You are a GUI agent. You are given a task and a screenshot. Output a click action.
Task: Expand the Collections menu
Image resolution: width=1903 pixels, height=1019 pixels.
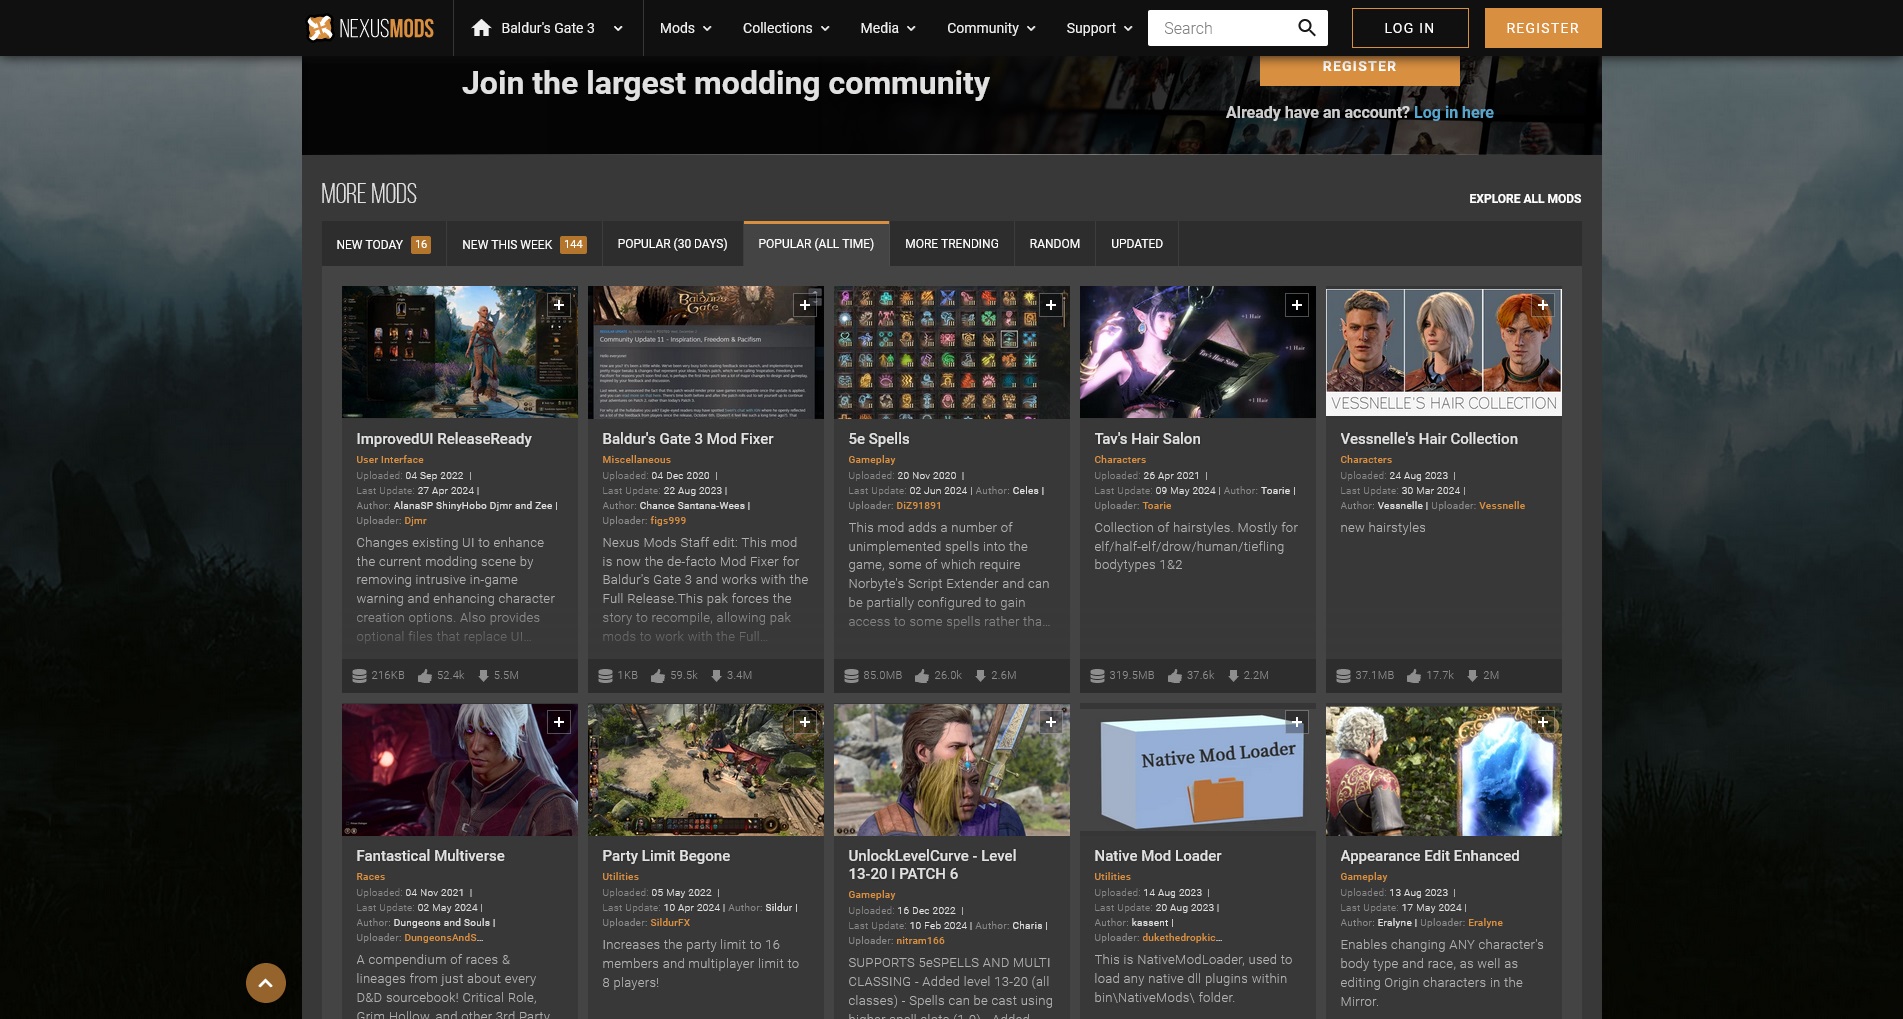click(x=785, y=28)
